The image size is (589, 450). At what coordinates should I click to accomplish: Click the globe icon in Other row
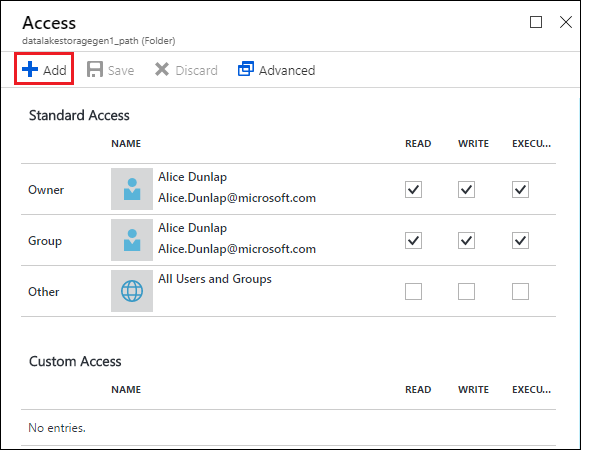[x=132, y=291]
